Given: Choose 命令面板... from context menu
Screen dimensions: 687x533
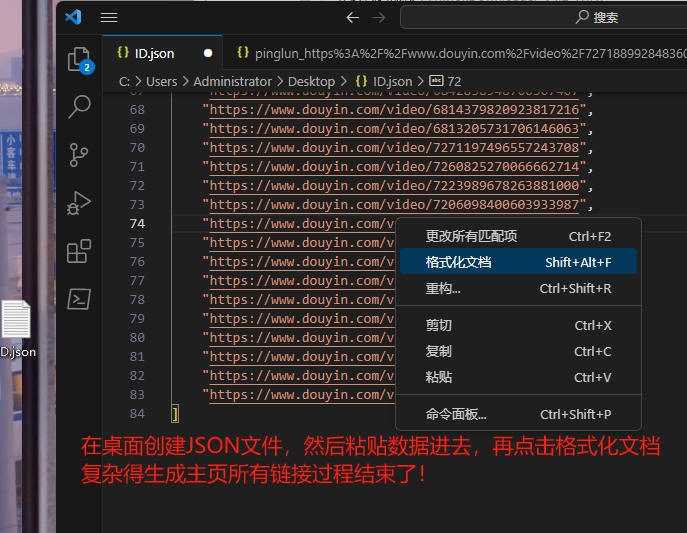Looking at the screenshot, I should click(x=456, y=414).
